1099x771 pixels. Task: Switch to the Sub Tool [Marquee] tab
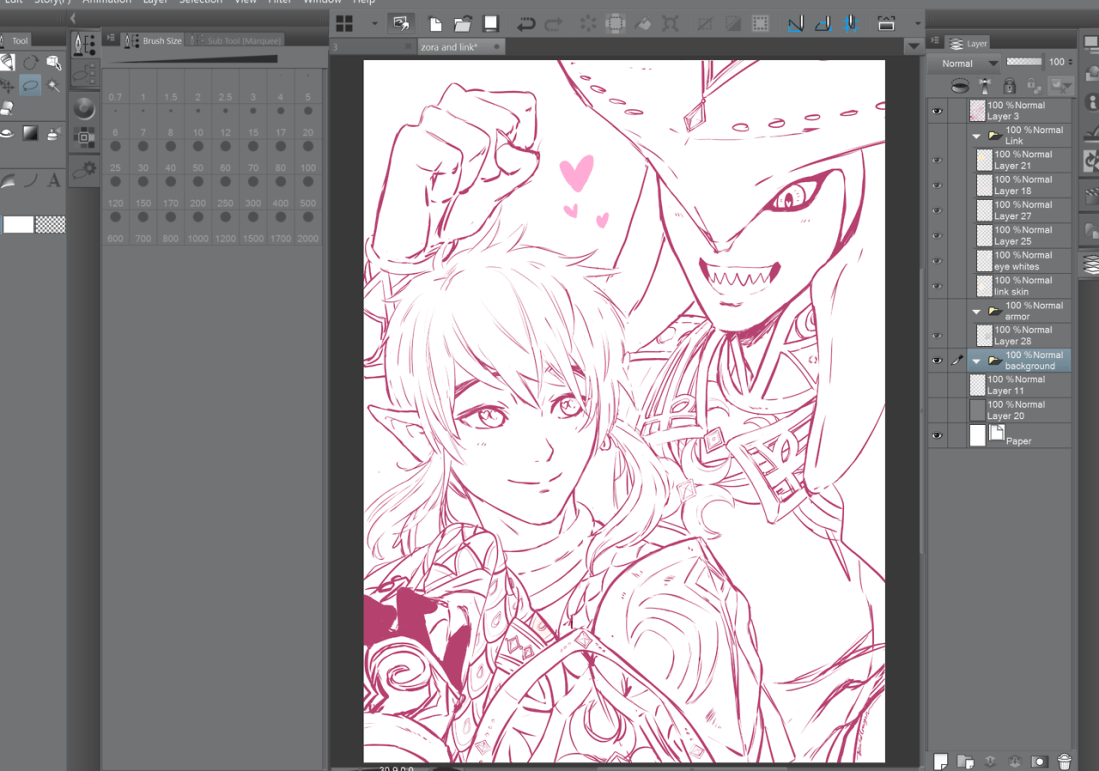[x=241, y=41]
